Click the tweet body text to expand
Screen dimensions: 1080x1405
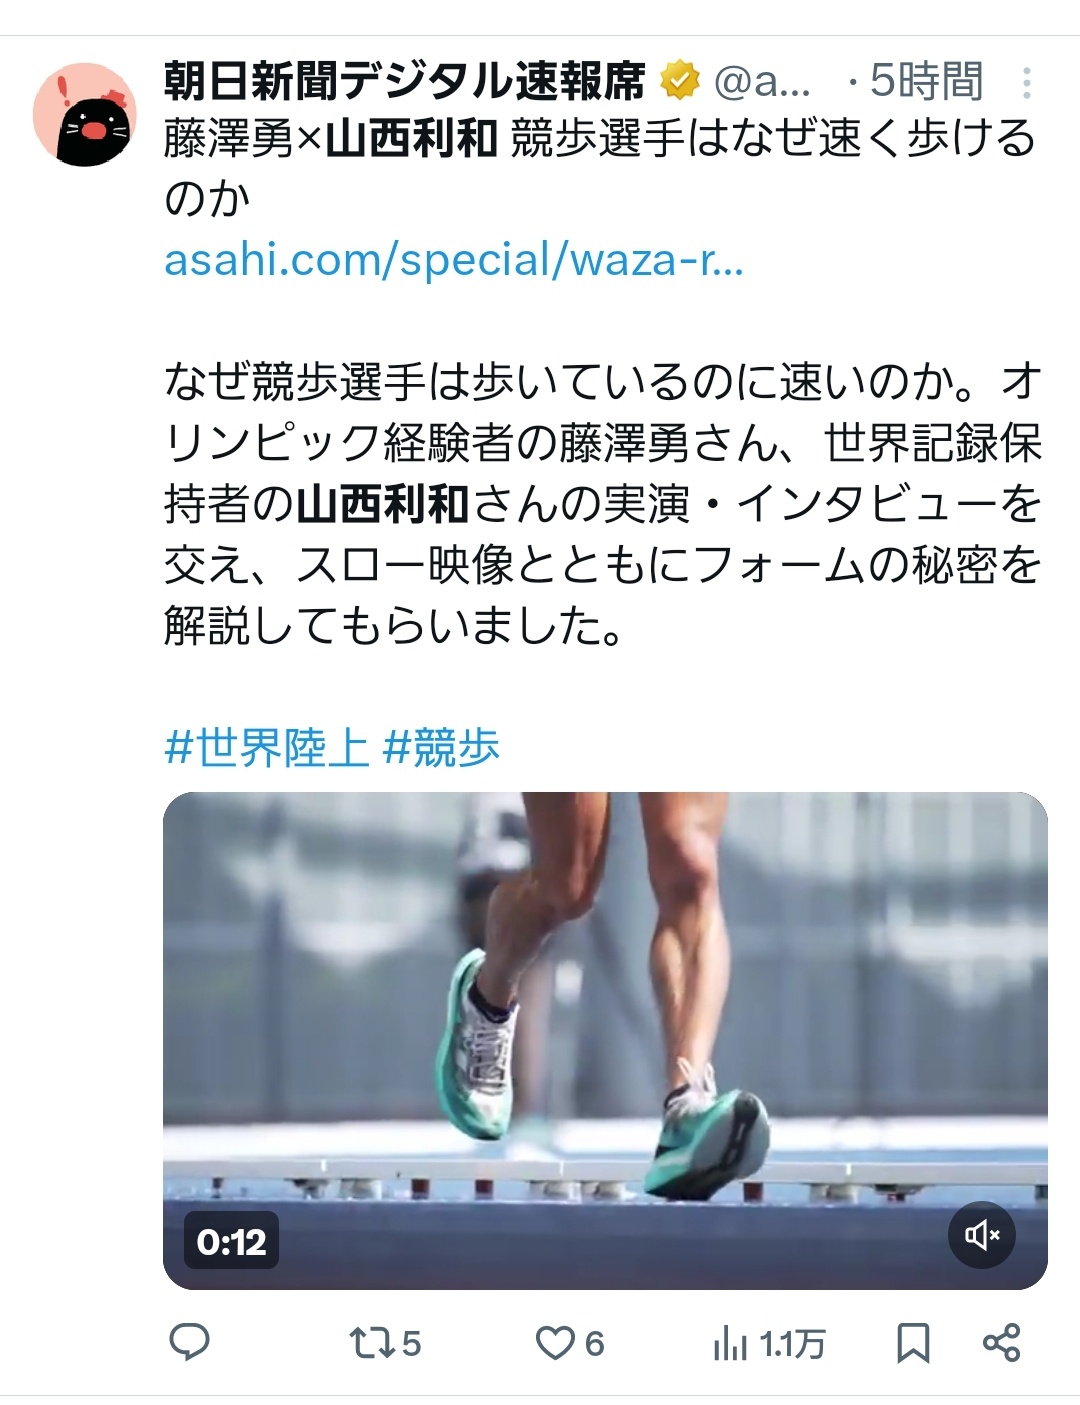tap(603, 503)
